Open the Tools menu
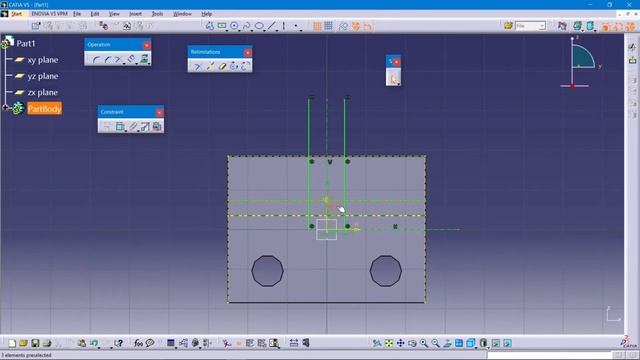Screen dimensions: 640x360 pos(157,14)
